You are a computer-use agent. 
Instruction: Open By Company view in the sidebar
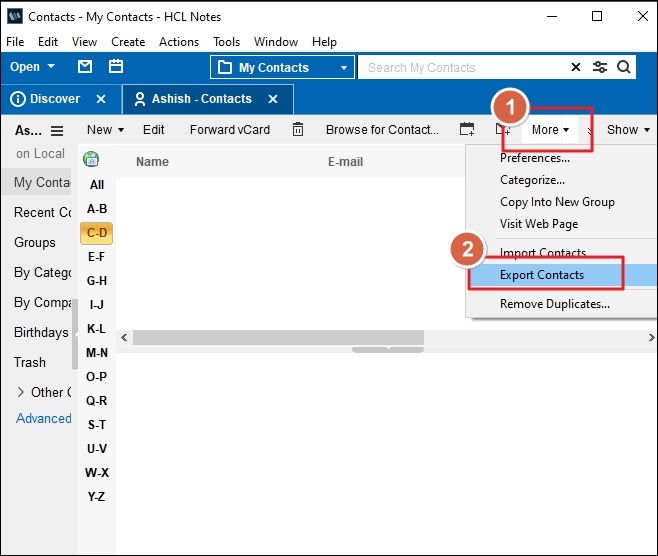42,303
